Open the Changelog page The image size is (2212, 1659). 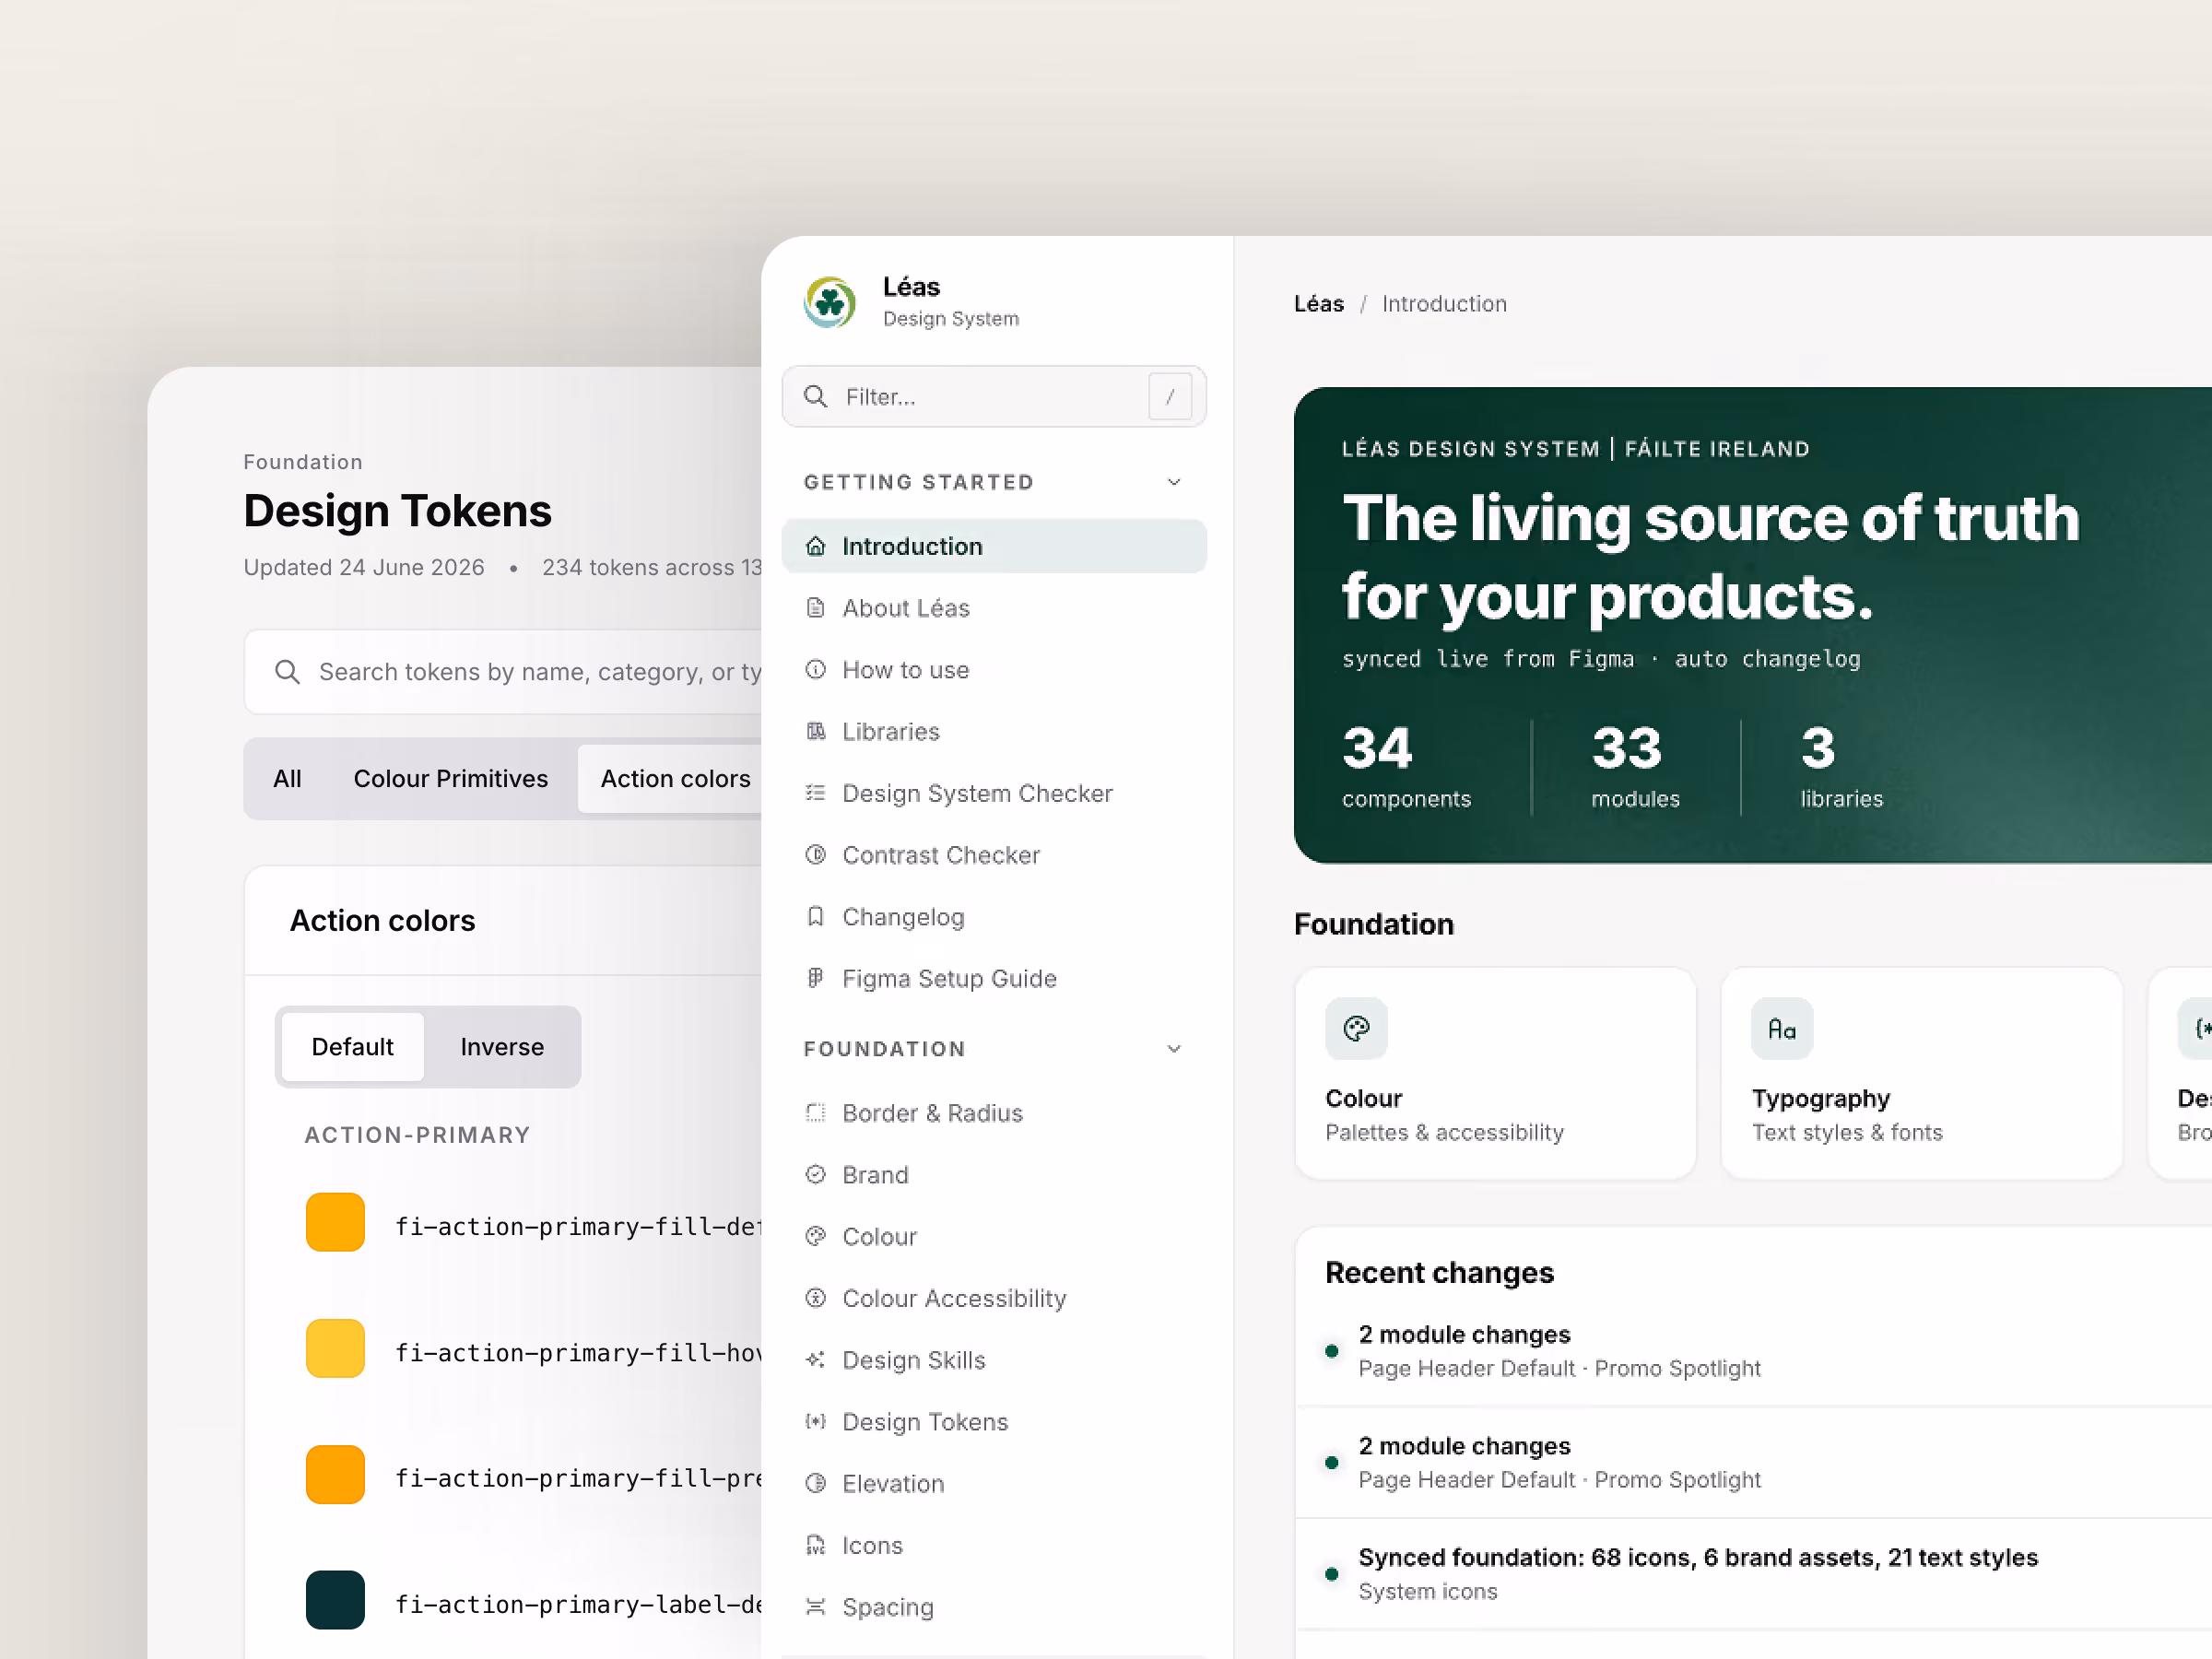pyautogui.click(x=994, y=917)
